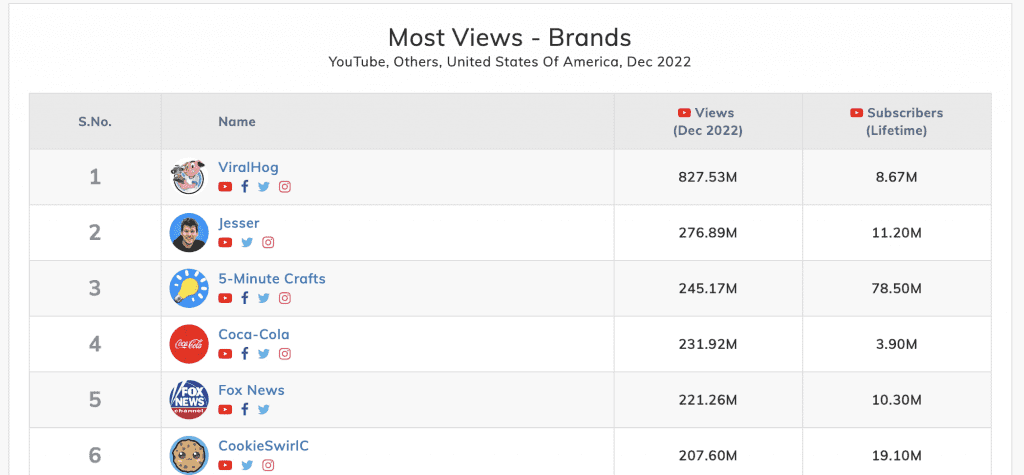
Task: Open Fox News' Twitter icon
Action: 264,409
